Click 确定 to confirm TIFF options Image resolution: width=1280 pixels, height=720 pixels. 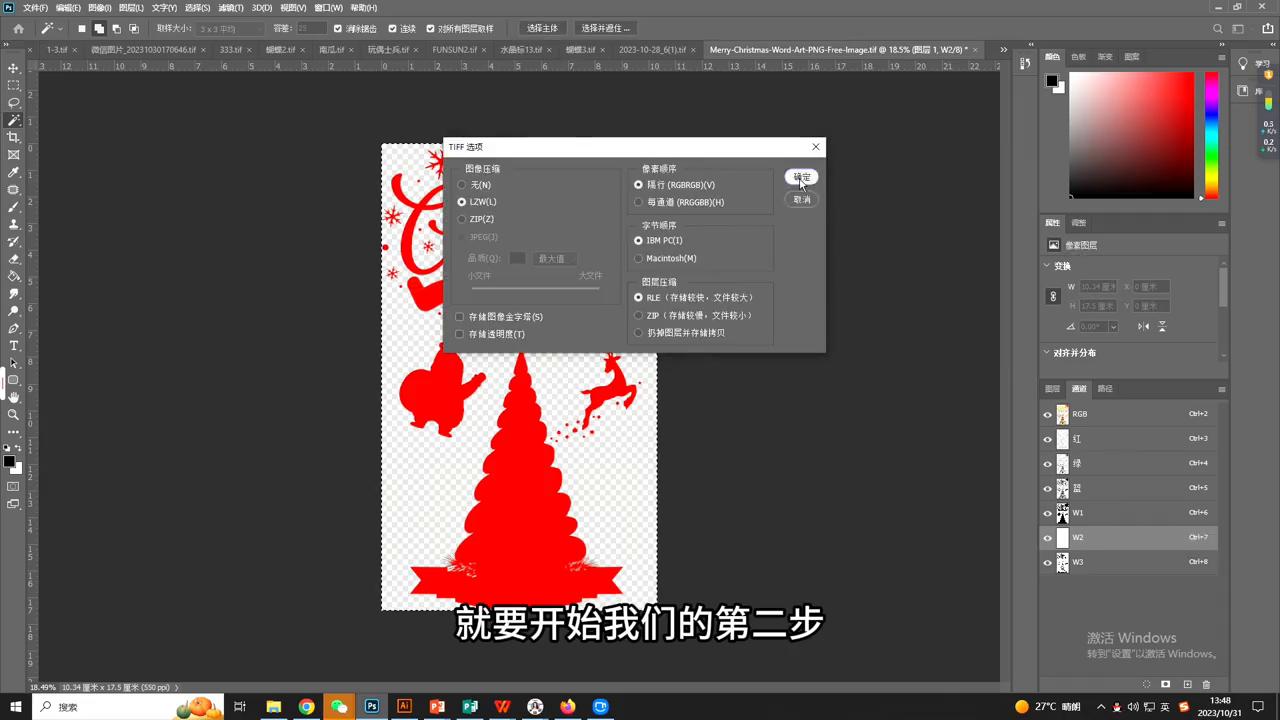point(801,178)
